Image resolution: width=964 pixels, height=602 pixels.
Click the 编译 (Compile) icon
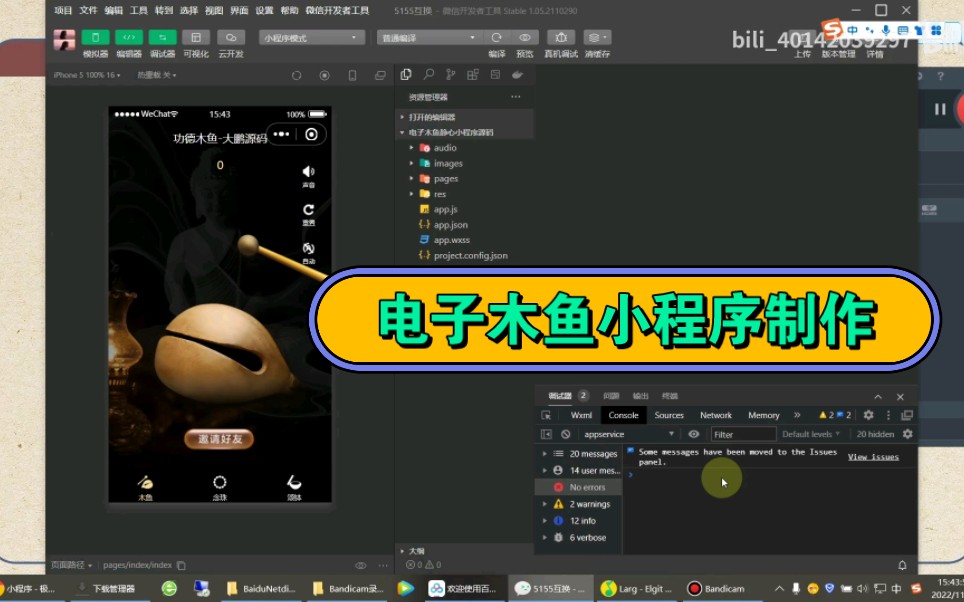click(497, 37)
